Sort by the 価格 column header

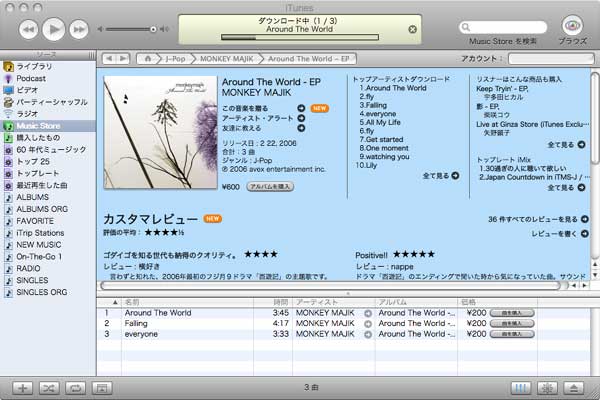tap(497, 302)
